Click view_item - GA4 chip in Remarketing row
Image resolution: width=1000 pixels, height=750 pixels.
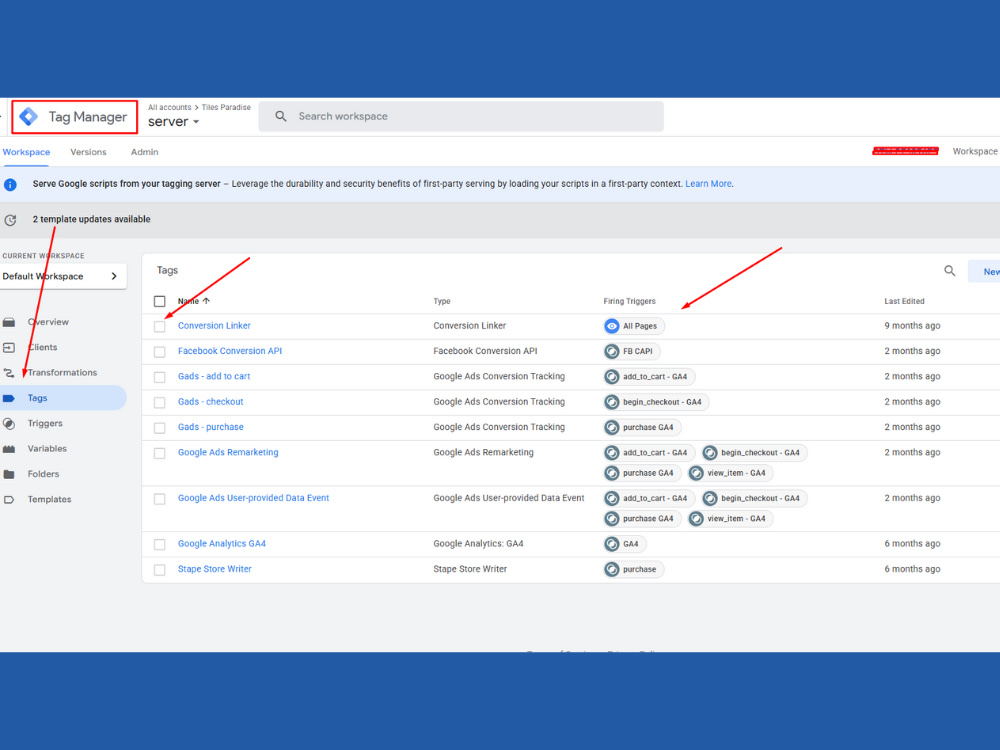tap(730, 473)
